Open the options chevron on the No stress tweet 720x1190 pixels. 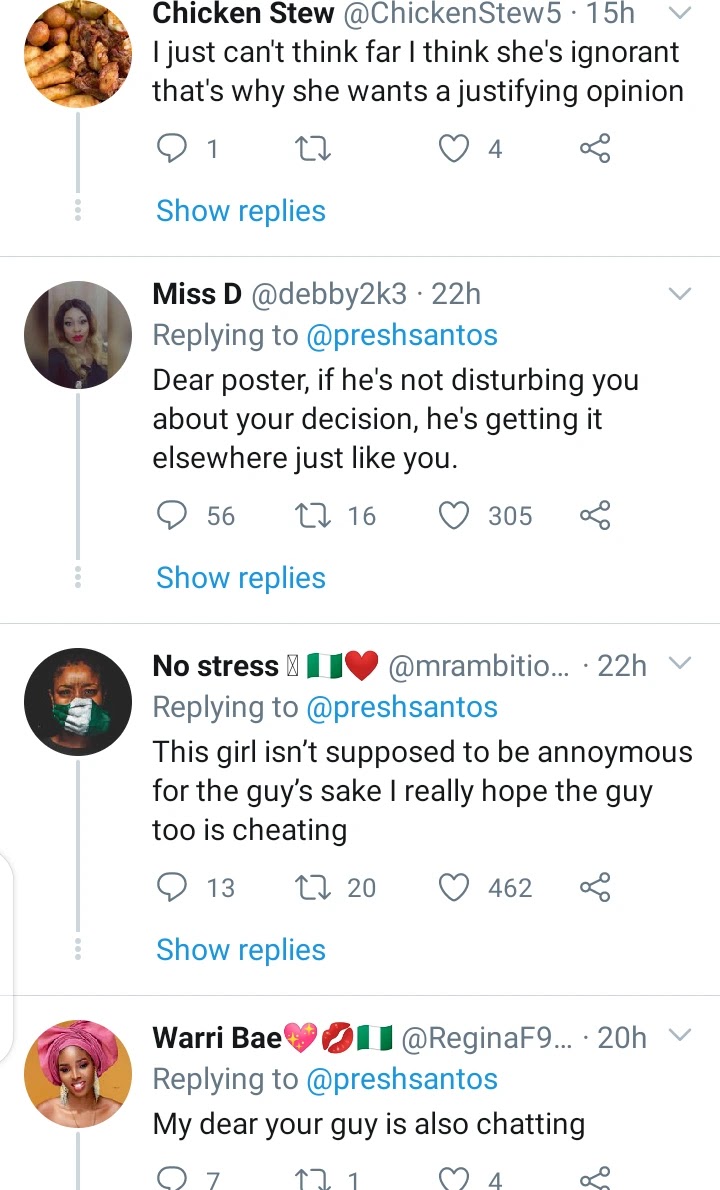(x=679, y=665)
